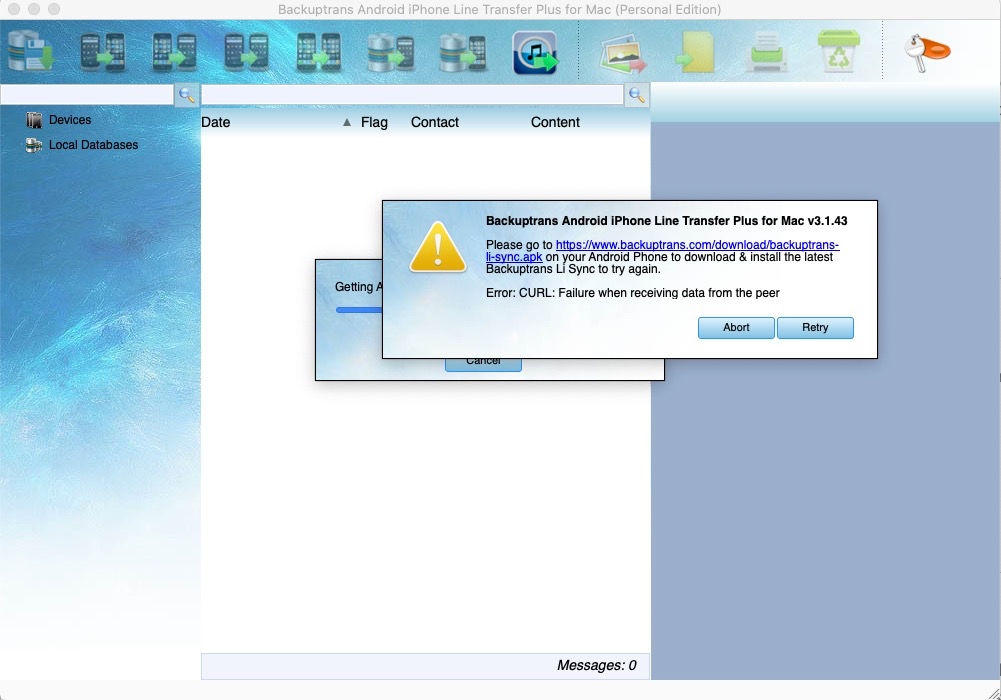Image resolution: width=1001 pixels, height=700 pixels.
Task: Click the CURL failure error message text
Action: [x=633, y=293]
